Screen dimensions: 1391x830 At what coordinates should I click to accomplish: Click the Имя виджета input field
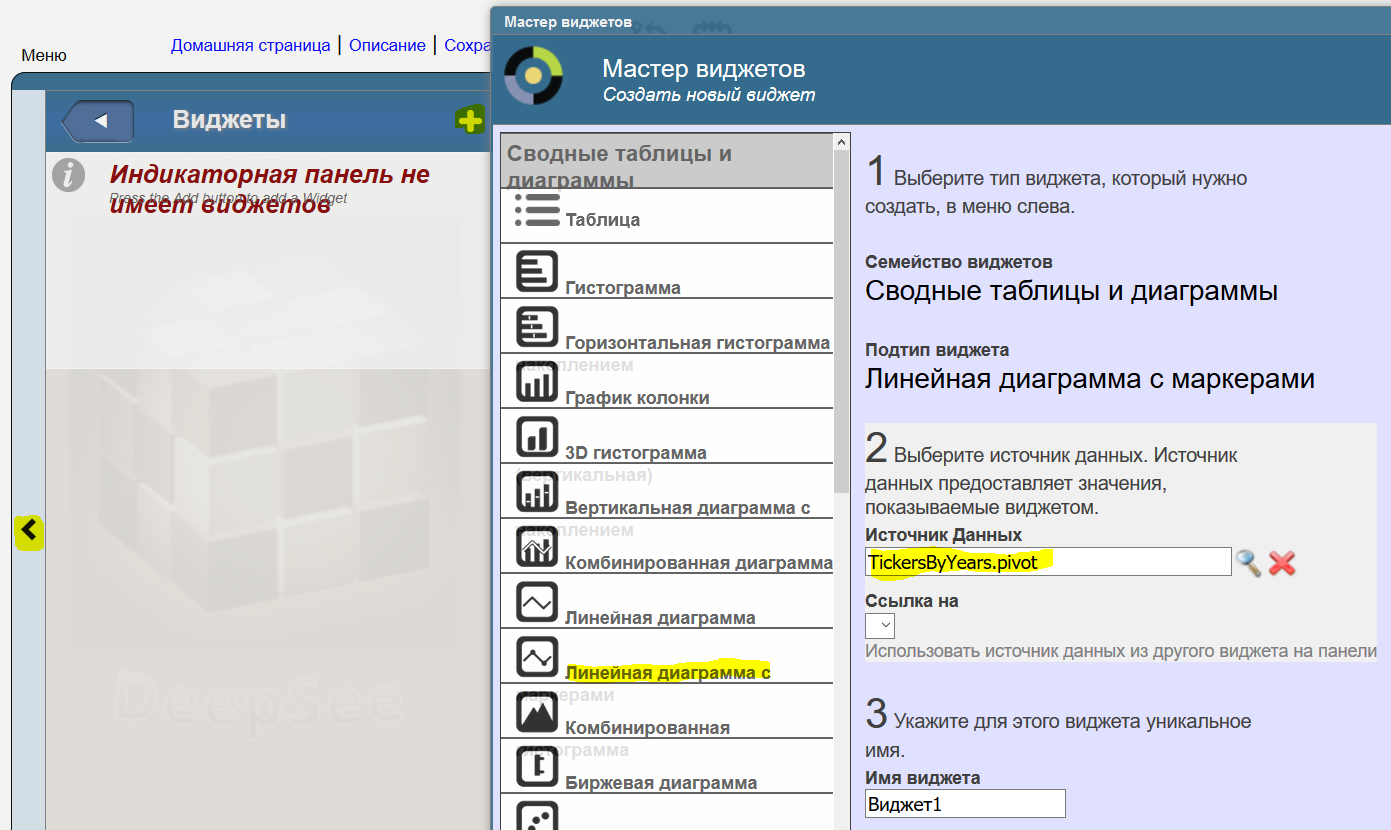coord(965,804)
